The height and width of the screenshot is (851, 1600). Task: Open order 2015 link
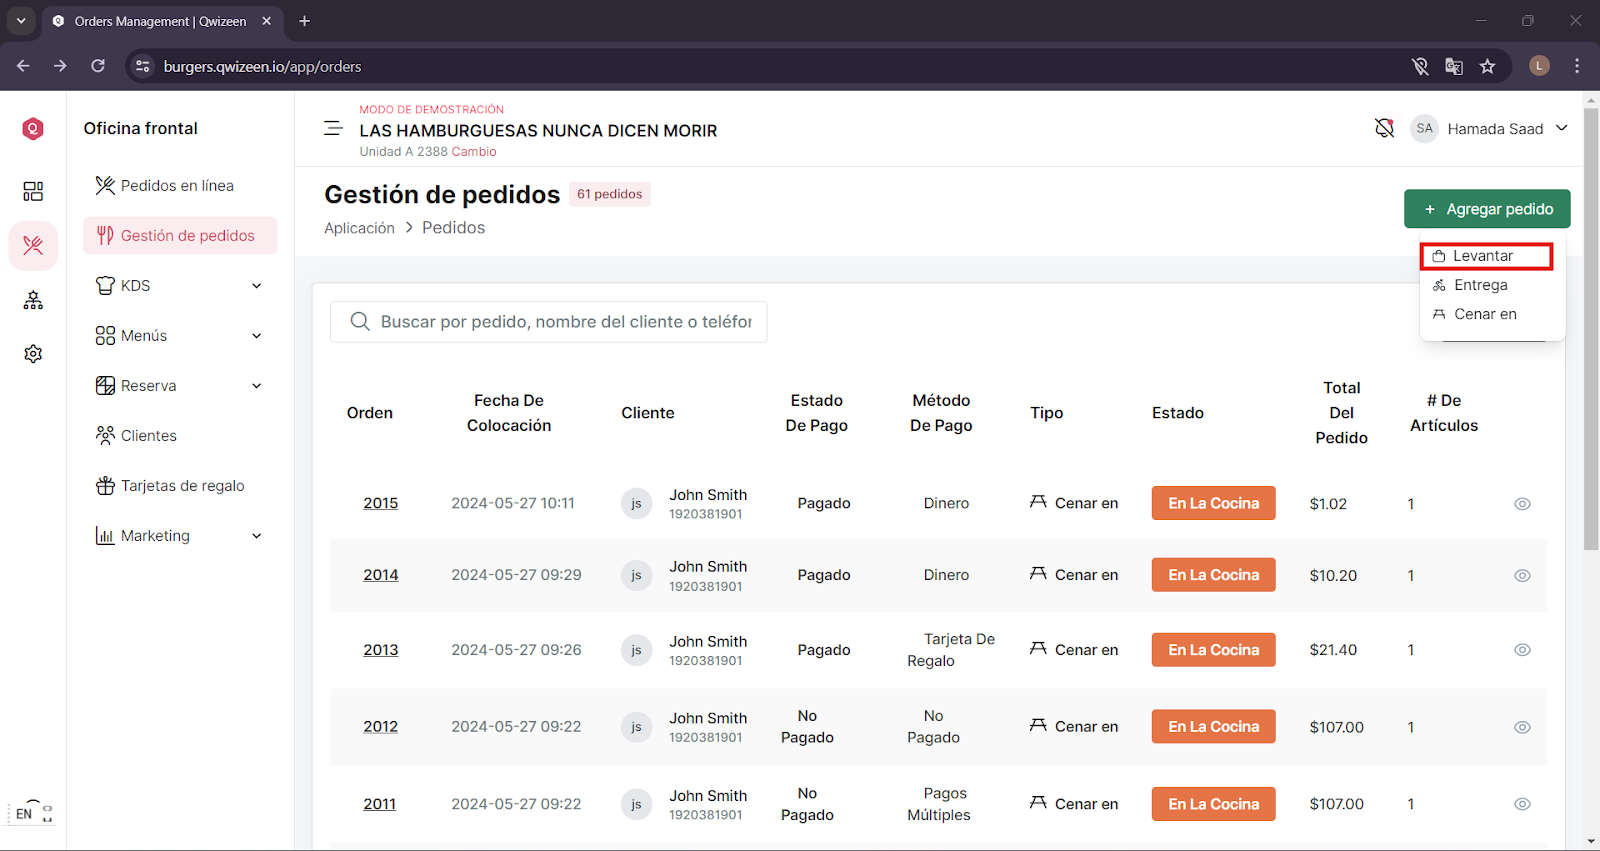tap(380, 503)
